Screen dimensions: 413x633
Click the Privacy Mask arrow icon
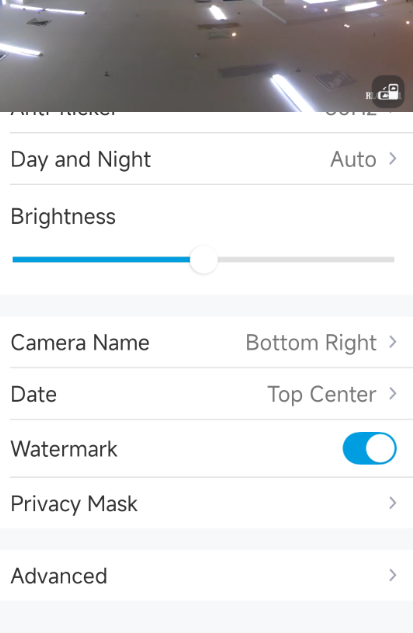(392, 503)
